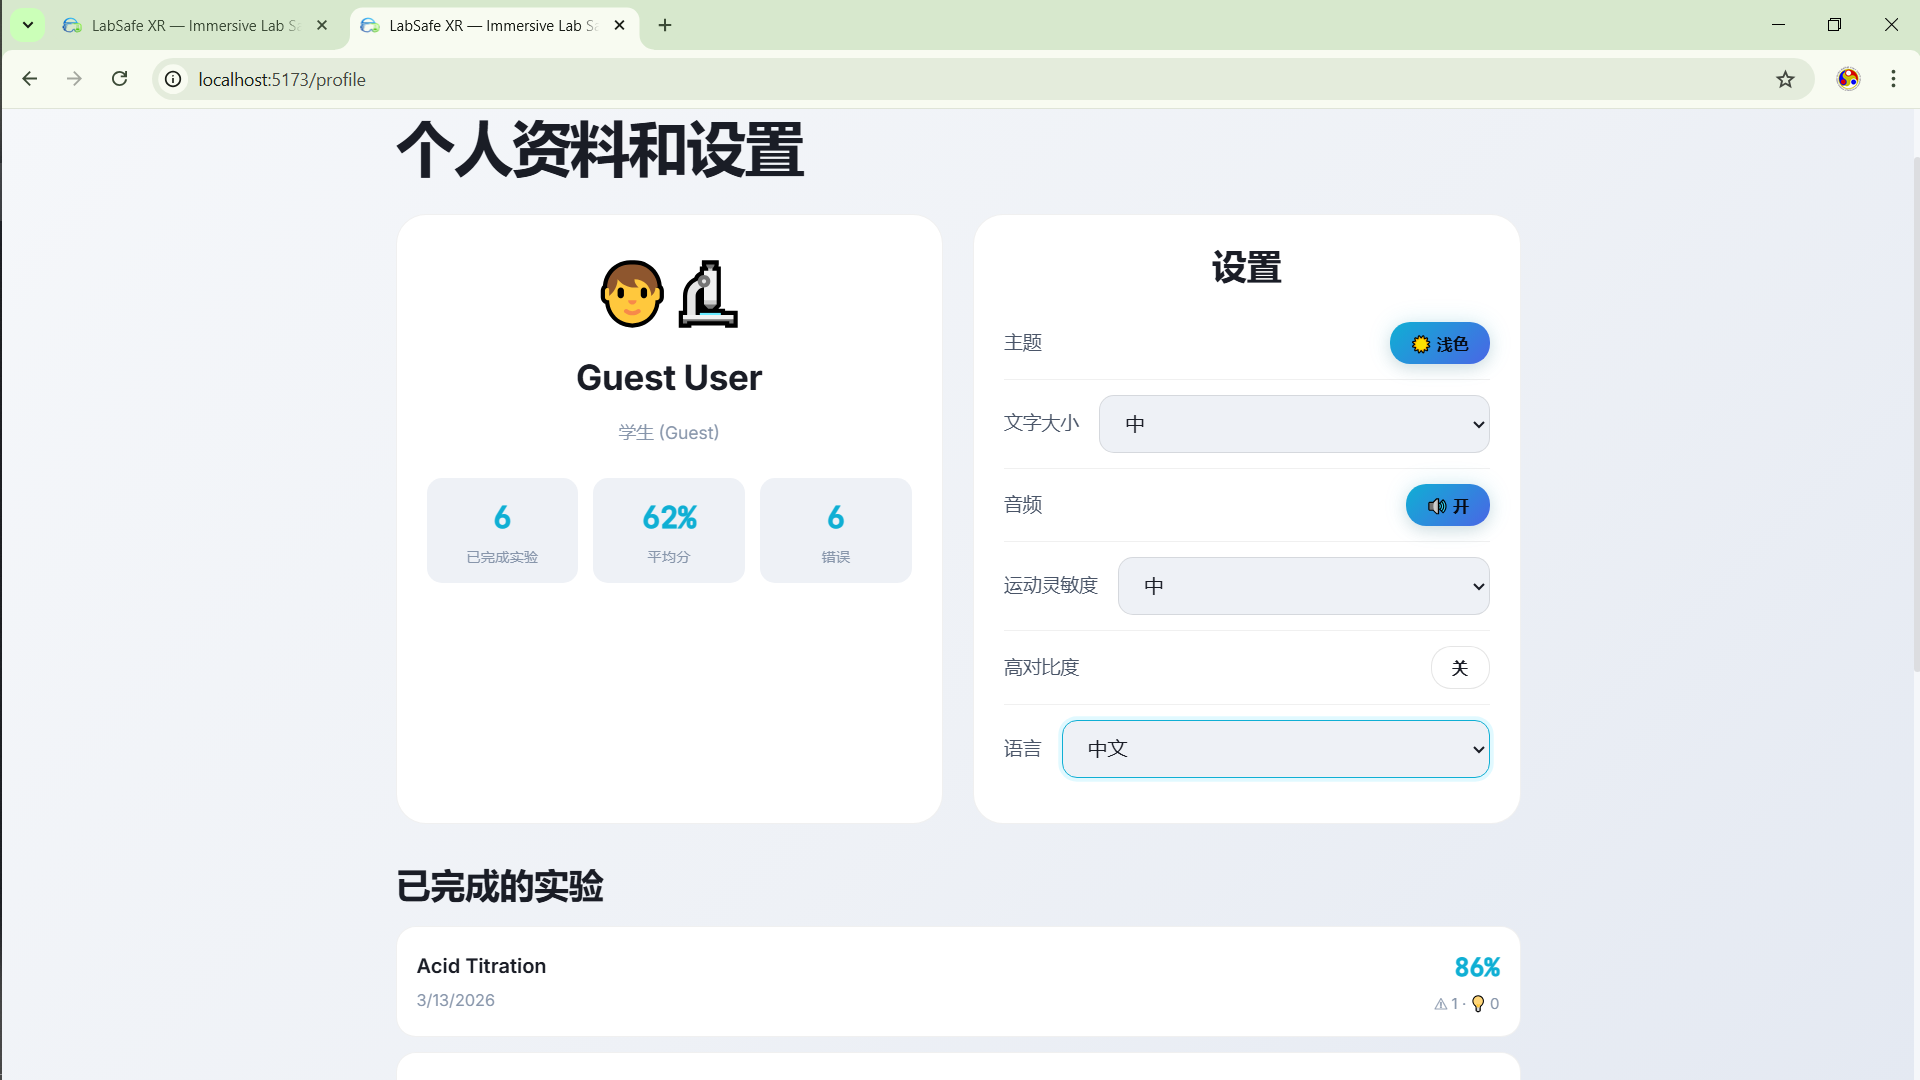Toggle the 浅色 theme switch
The height and width of the screenshot is (1080, 1920).
pos(1439,343)
